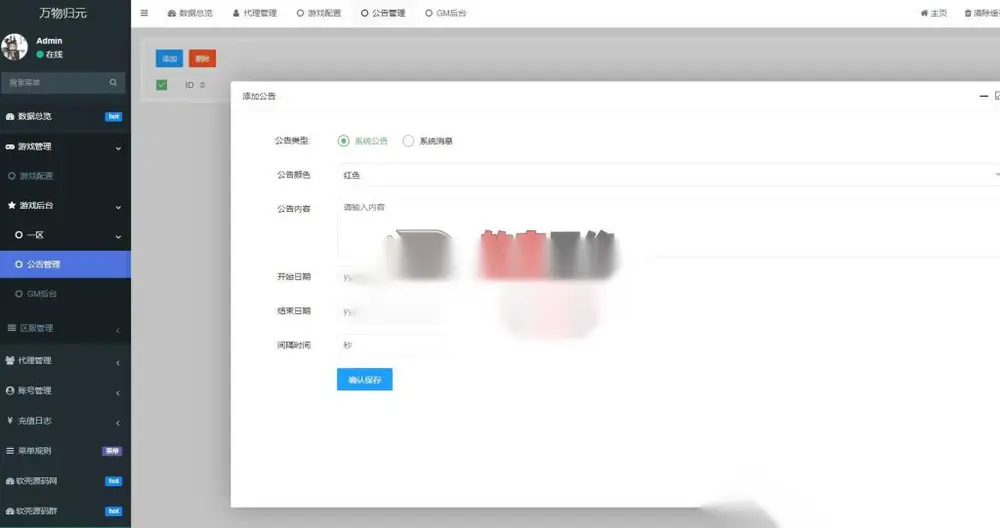Toggle the green select-all checkbox
The width and height of the screenshot is (1000, 528).
(161, 85)
